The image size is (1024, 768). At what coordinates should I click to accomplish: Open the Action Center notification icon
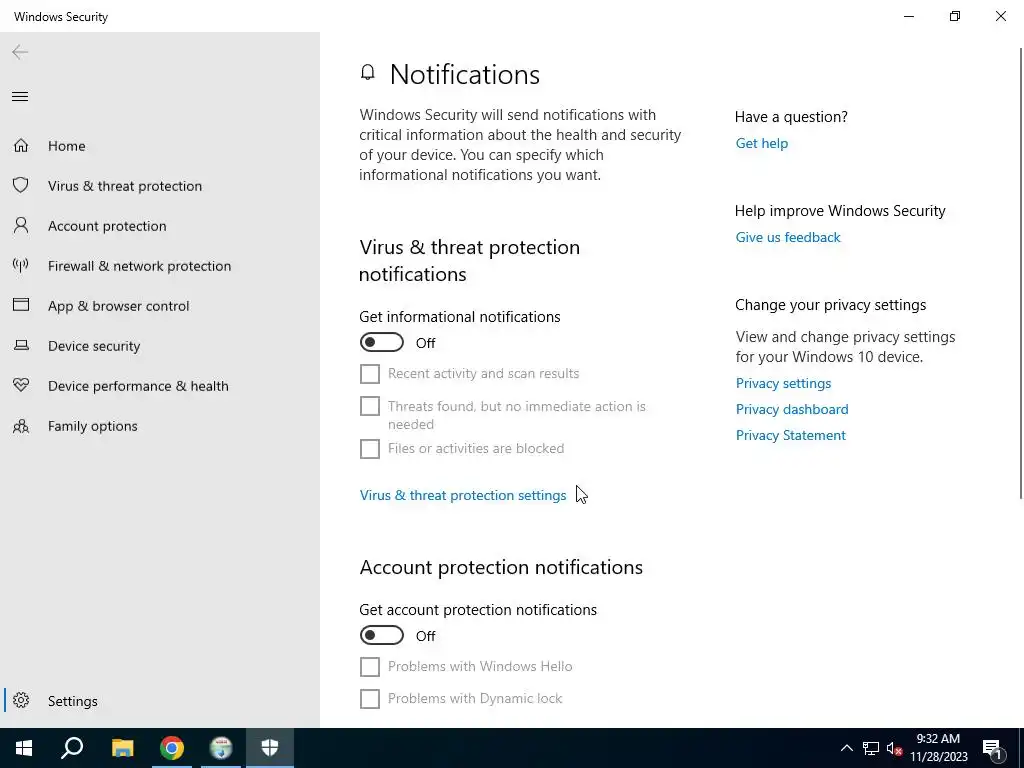pos(993,748)
